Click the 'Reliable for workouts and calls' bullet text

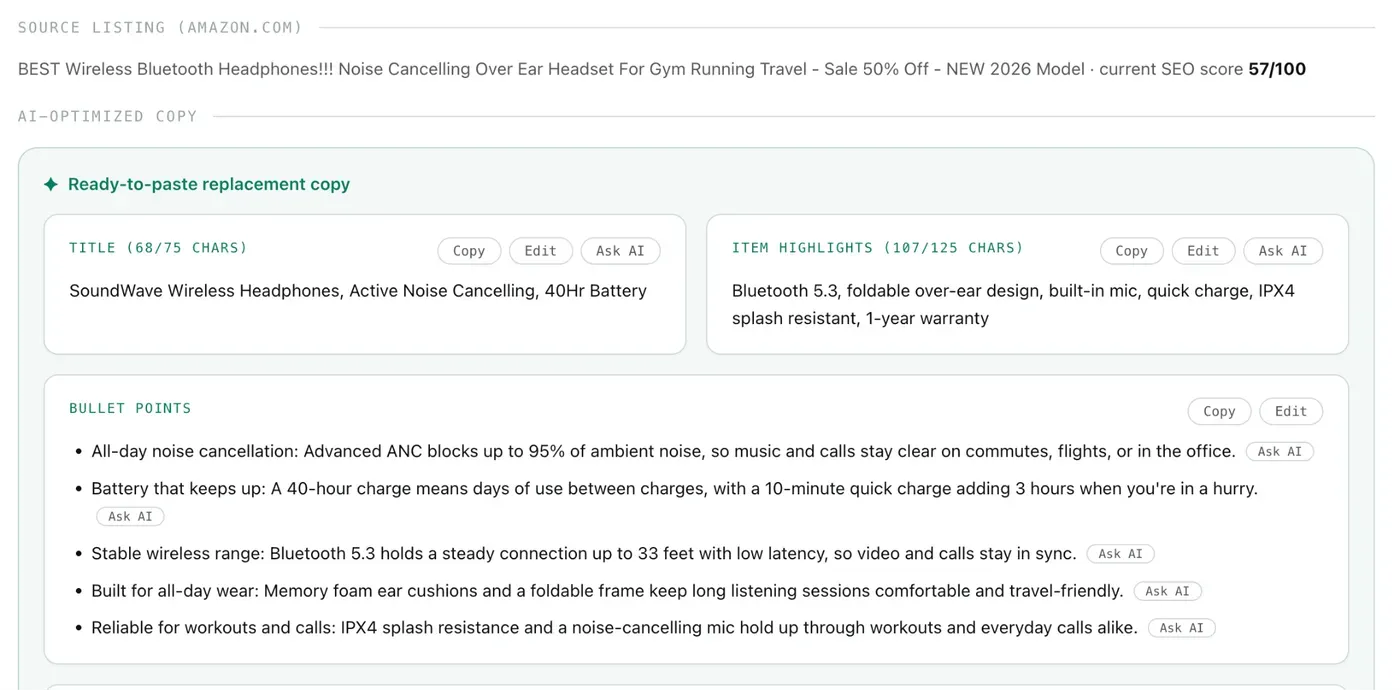(614, 628)
